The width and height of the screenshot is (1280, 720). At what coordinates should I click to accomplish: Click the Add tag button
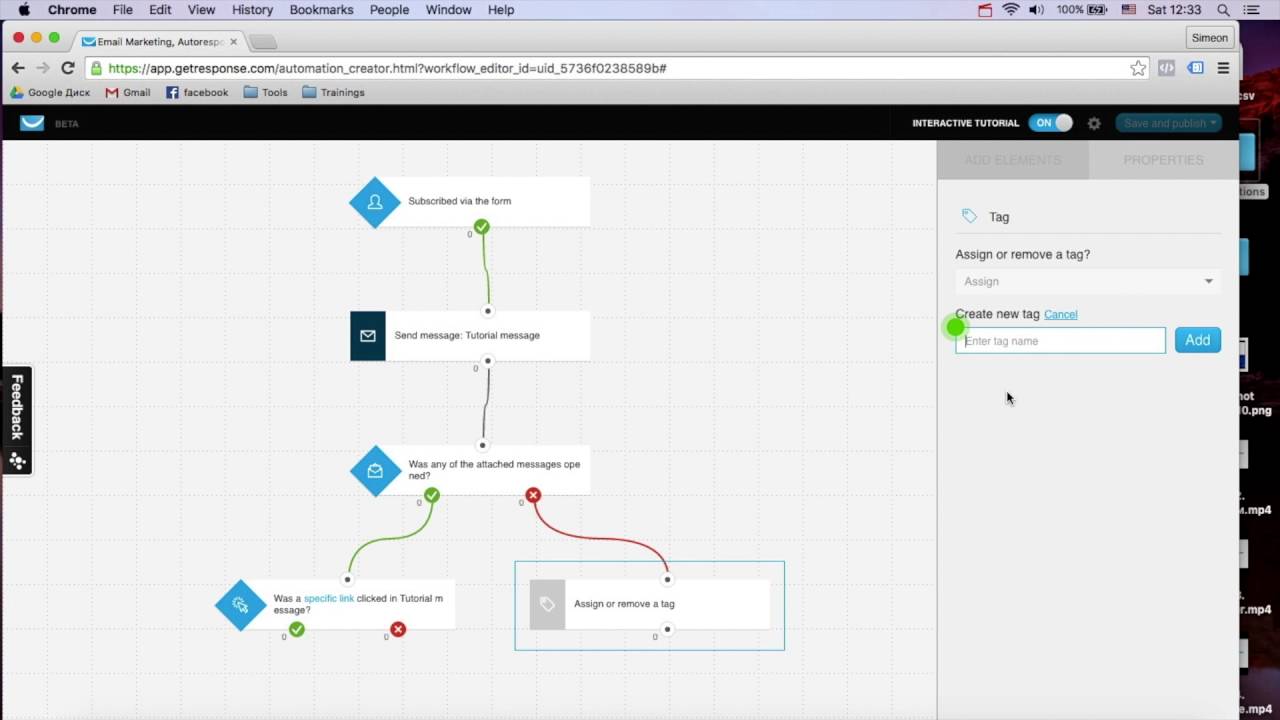coord(1198,340)
